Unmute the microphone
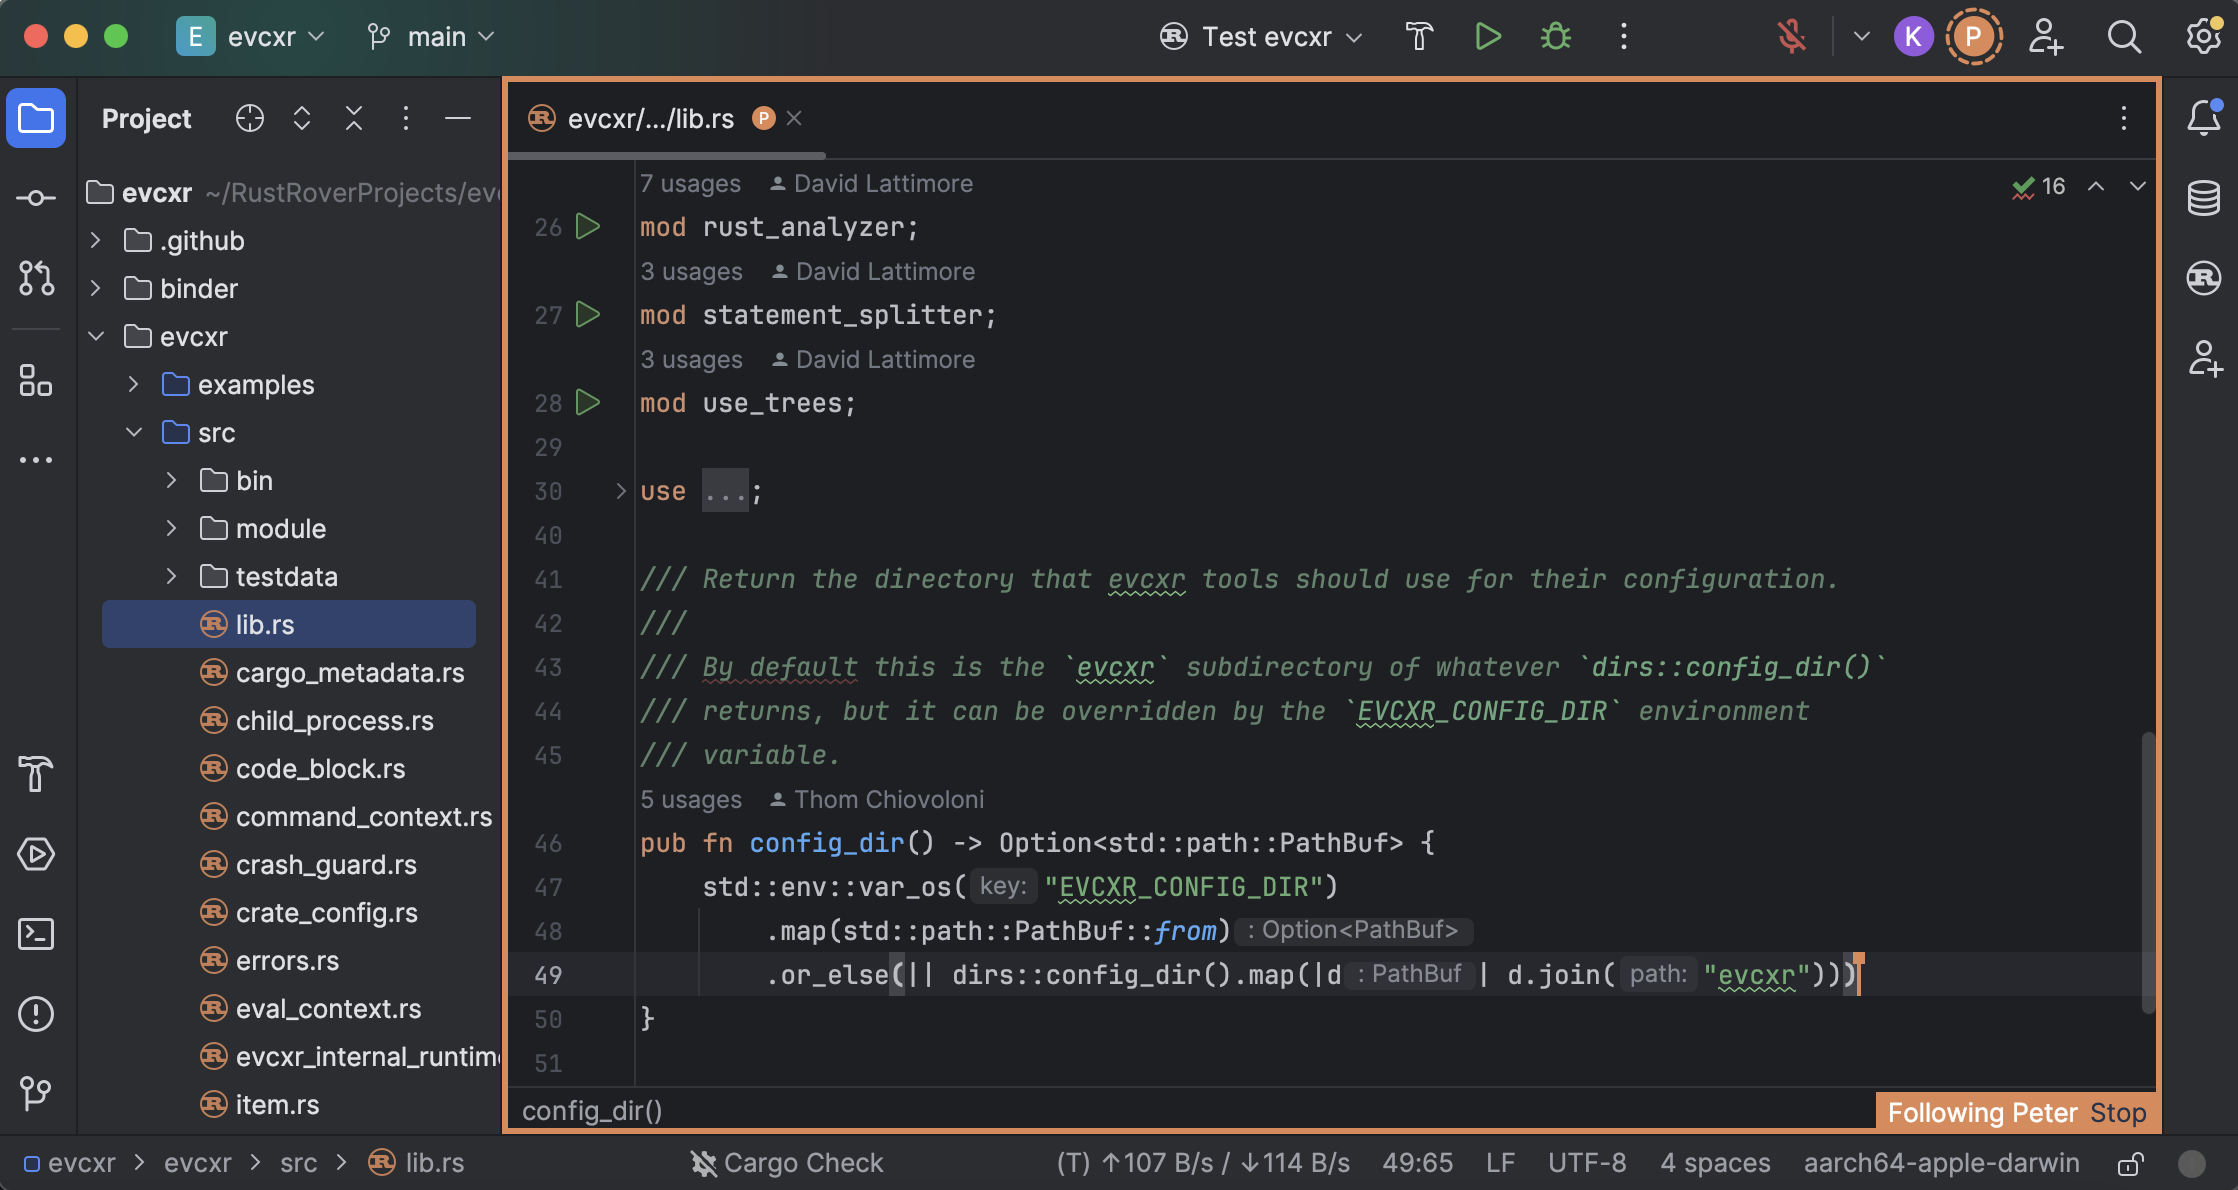The width and height of the screenshot is (2238, 1190). tap(1790, 36)
